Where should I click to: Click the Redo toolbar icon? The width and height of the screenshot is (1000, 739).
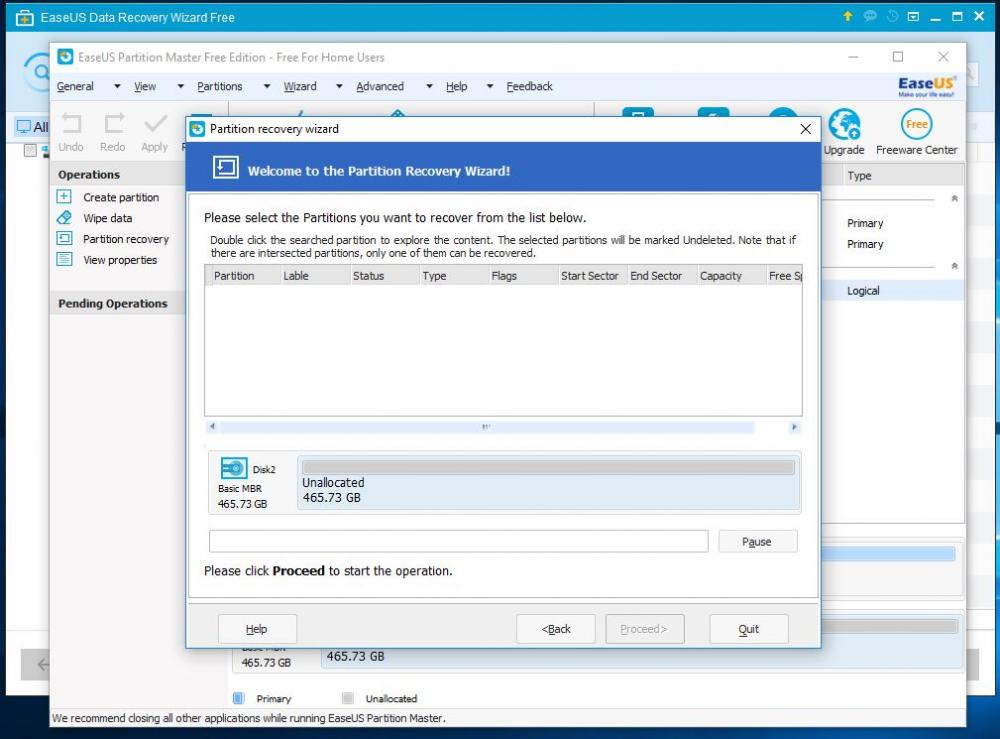114,123
